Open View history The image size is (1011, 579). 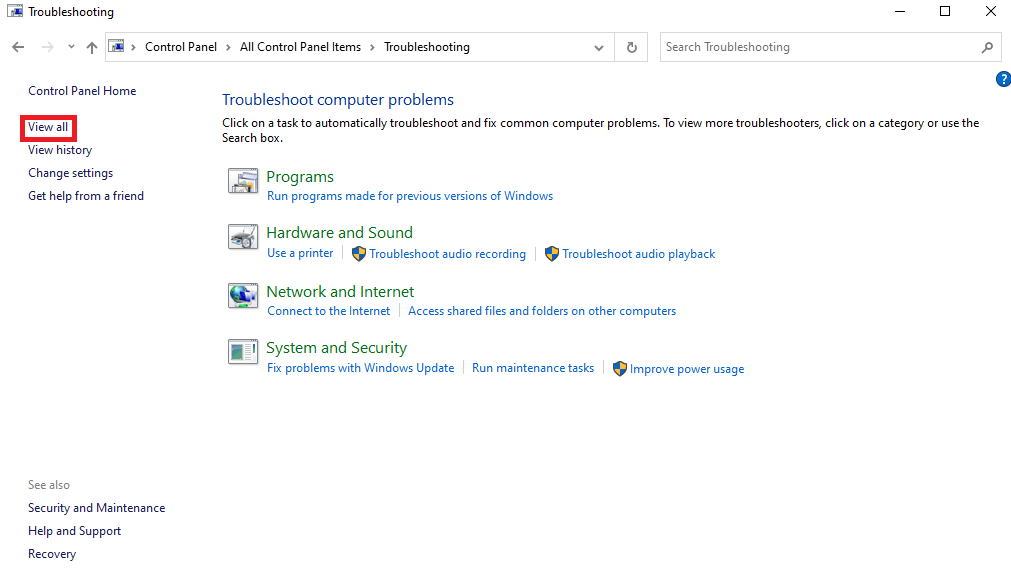pos(60,150)
